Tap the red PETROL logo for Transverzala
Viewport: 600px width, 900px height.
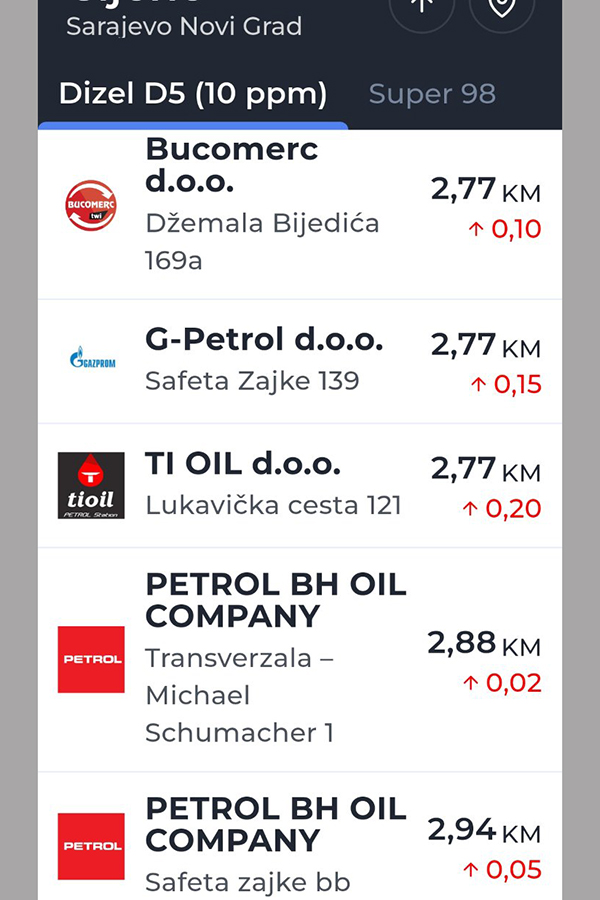(x=91, y=659)
